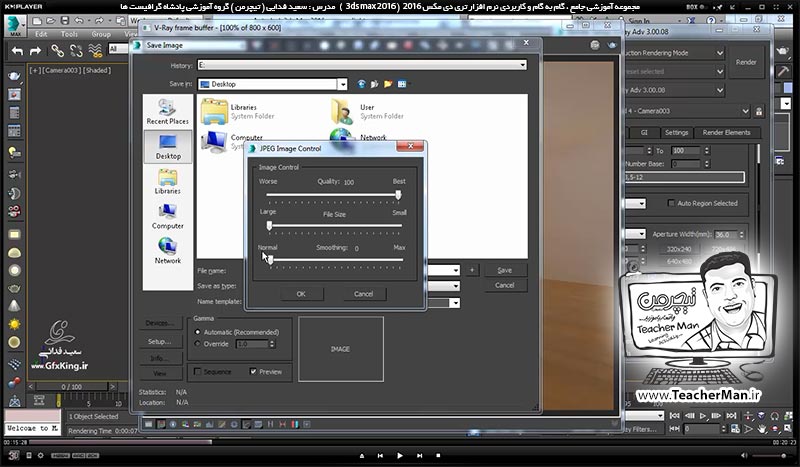The image size is (800, 467).
Task: Click Next Frame in 3ds Max playback
Action: pyautogui.click(x=716, y=416)
